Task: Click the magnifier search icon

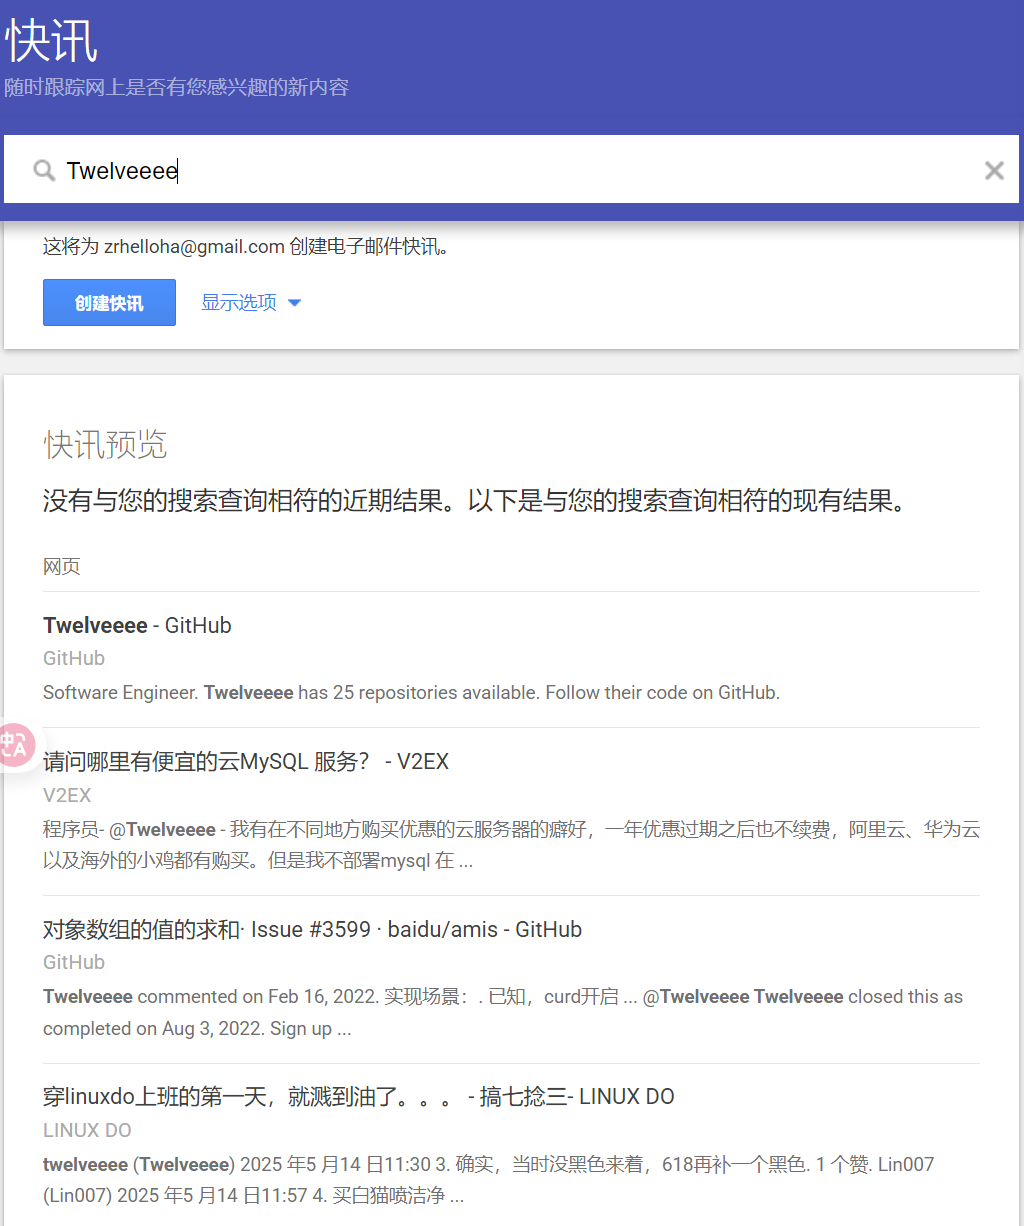Action: (44, 170)
